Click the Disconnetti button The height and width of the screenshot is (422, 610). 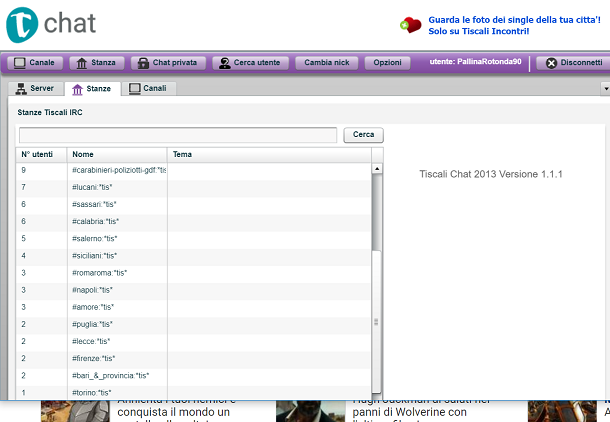pyautogui.click(x=573, y=63)
